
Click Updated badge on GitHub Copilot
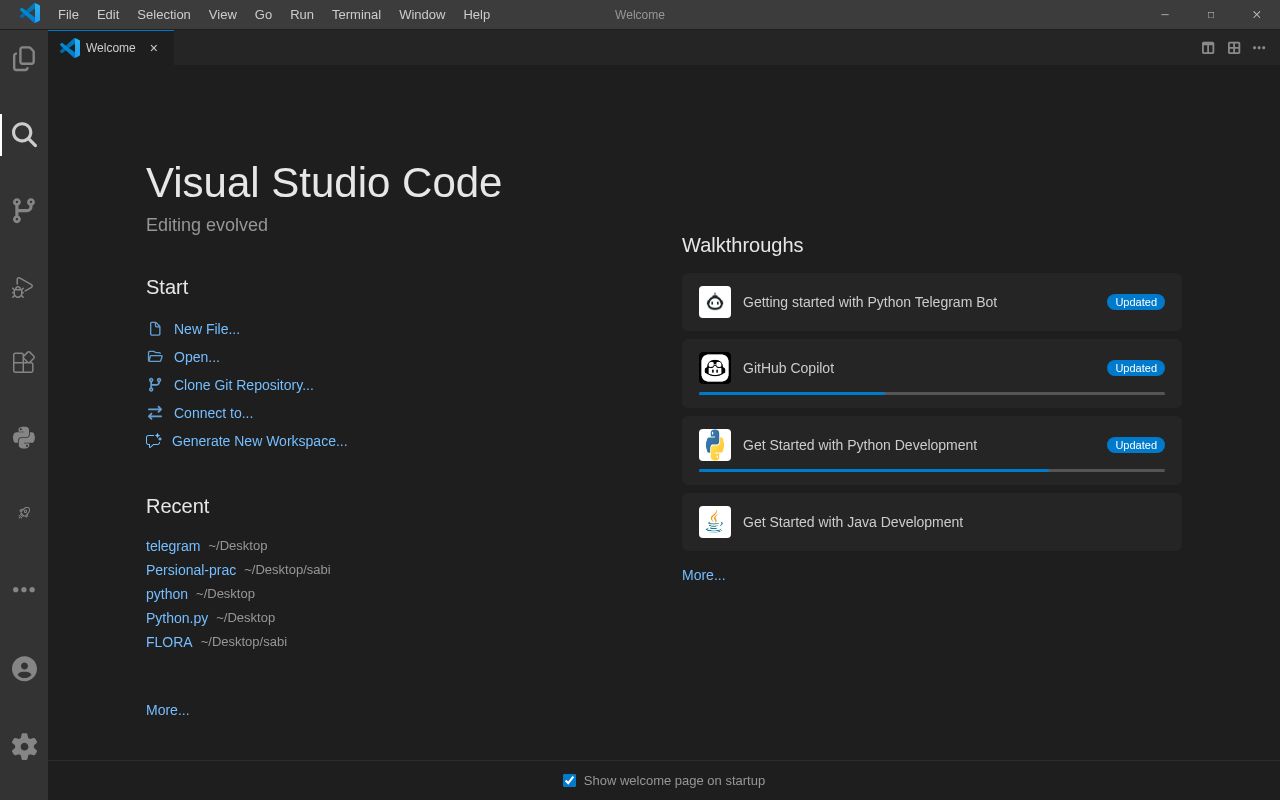(1136, 368)
